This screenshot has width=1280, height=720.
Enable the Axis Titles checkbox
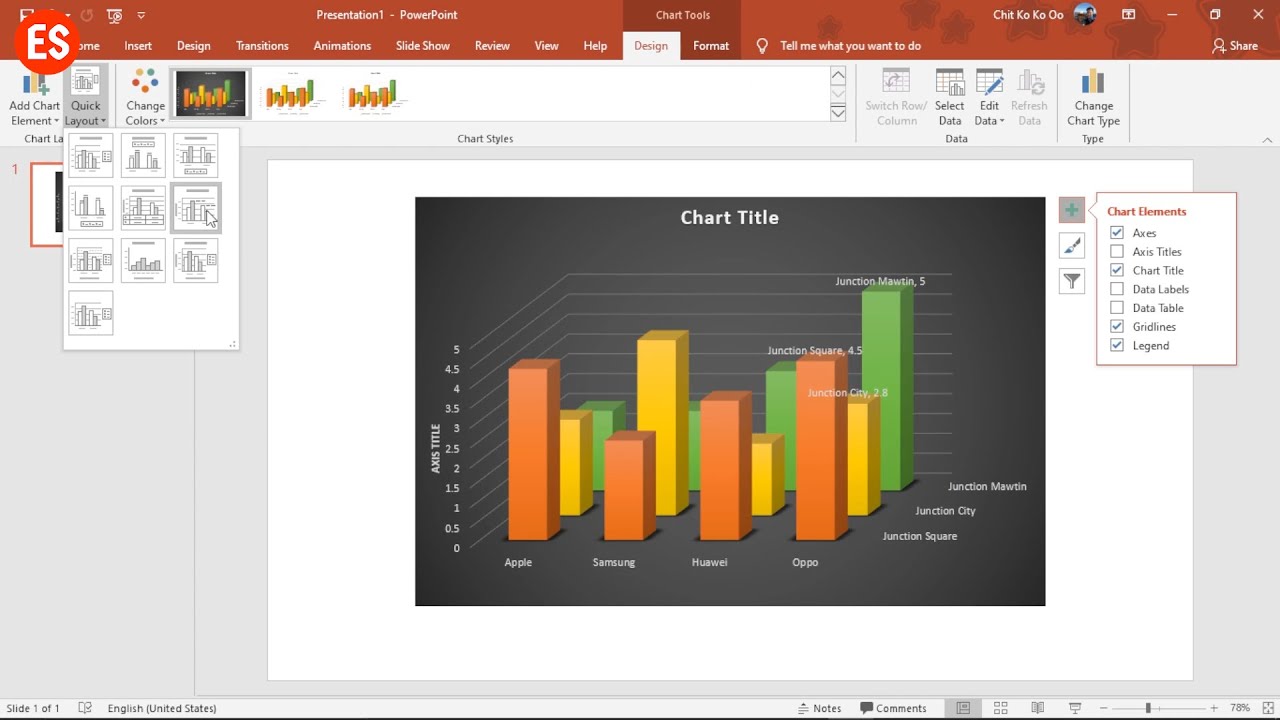pos(1117,252)
